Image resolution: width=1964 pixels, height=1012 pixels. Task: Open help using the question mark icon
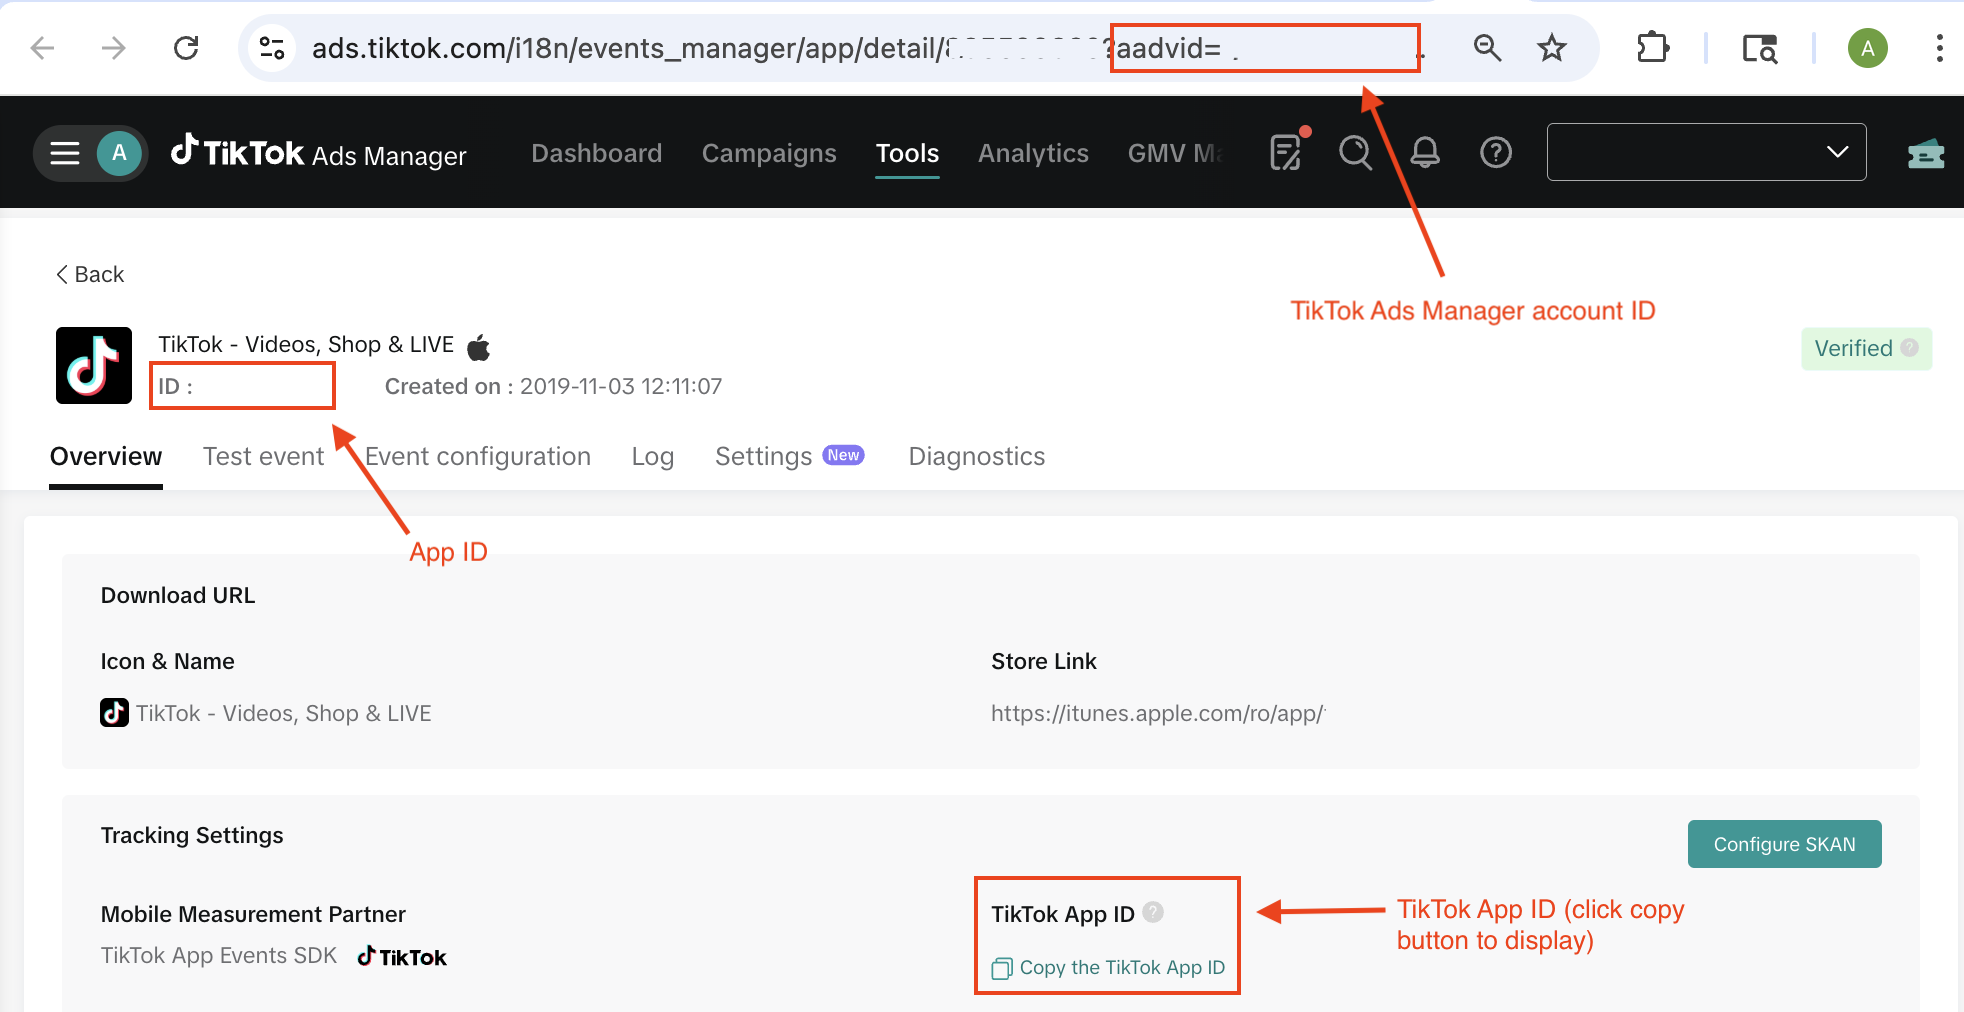pos(1494,152)
